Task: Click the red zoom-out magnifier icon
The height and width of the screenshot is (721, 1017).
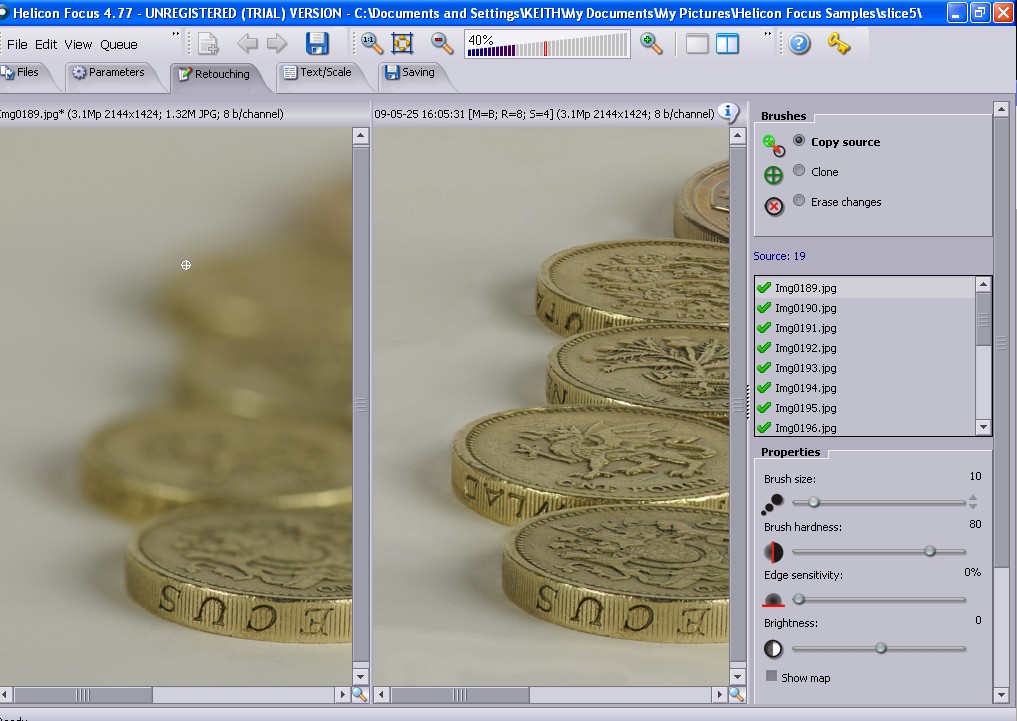Action: coord(442,44)
